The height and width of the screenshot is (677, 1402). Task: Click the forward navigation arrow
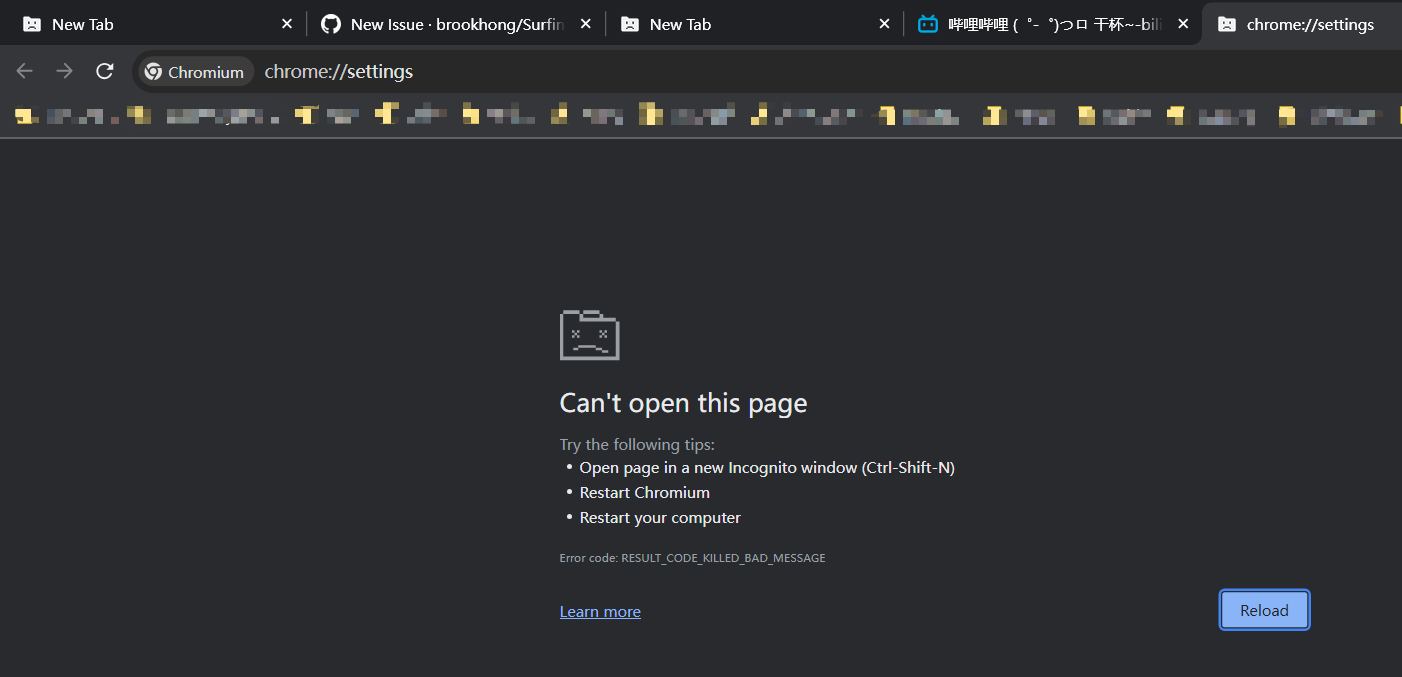click(x=64, y=71)
